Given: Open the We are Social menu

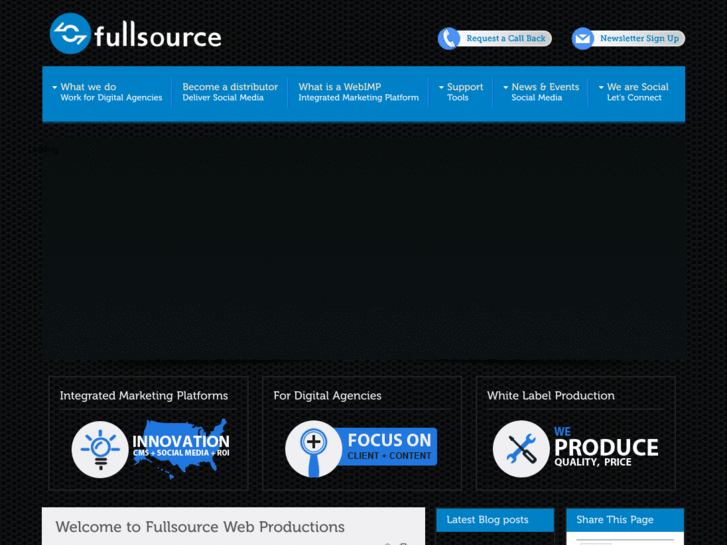Looking at the screenshot, I should (x=638, y=87).
